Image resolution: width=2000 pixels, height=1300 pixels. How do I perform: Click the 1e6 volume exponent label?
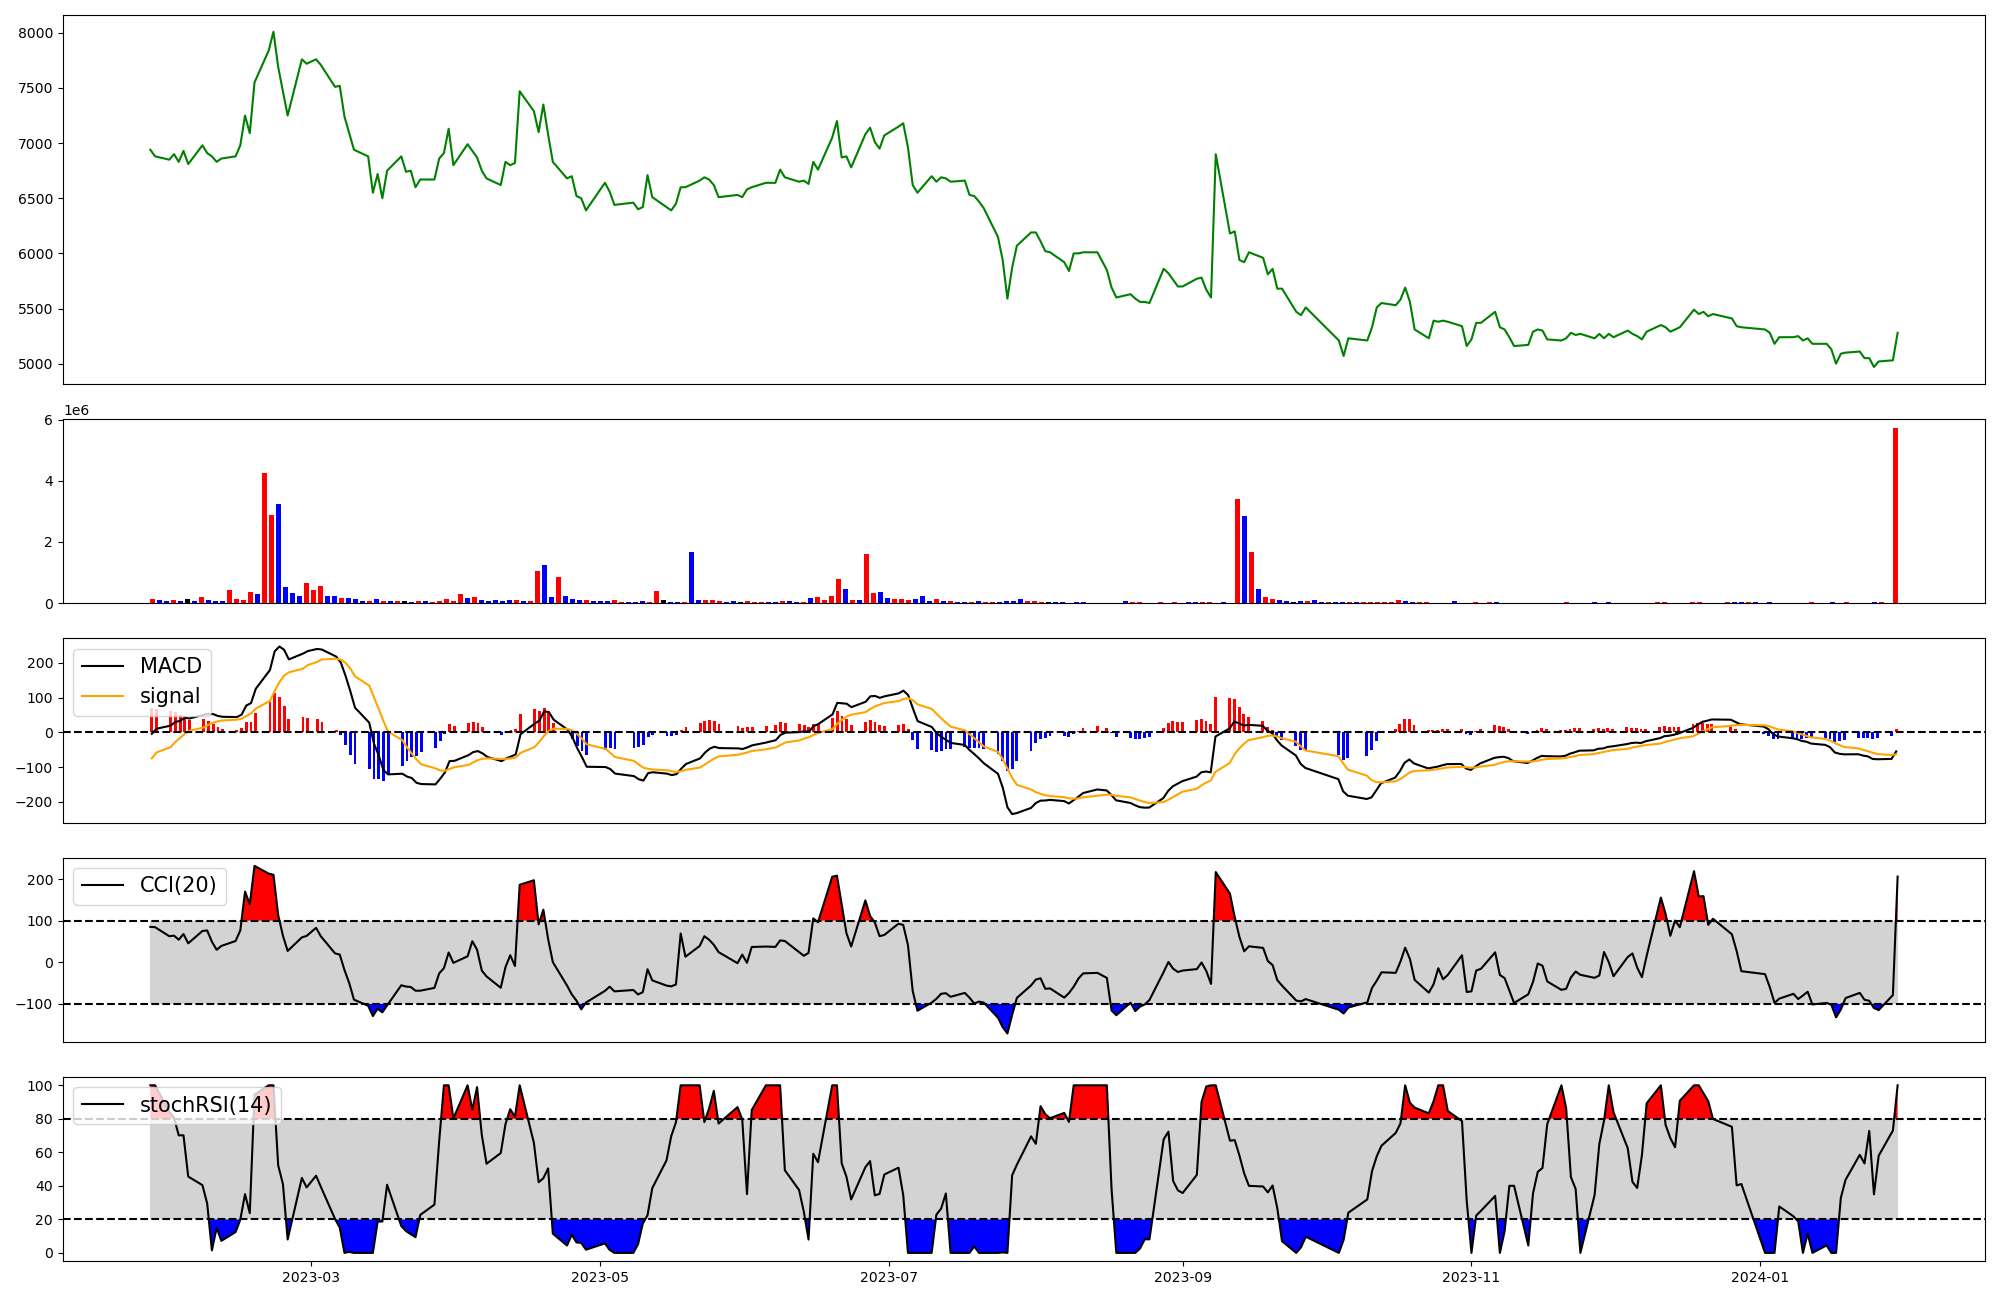point(77,411)
